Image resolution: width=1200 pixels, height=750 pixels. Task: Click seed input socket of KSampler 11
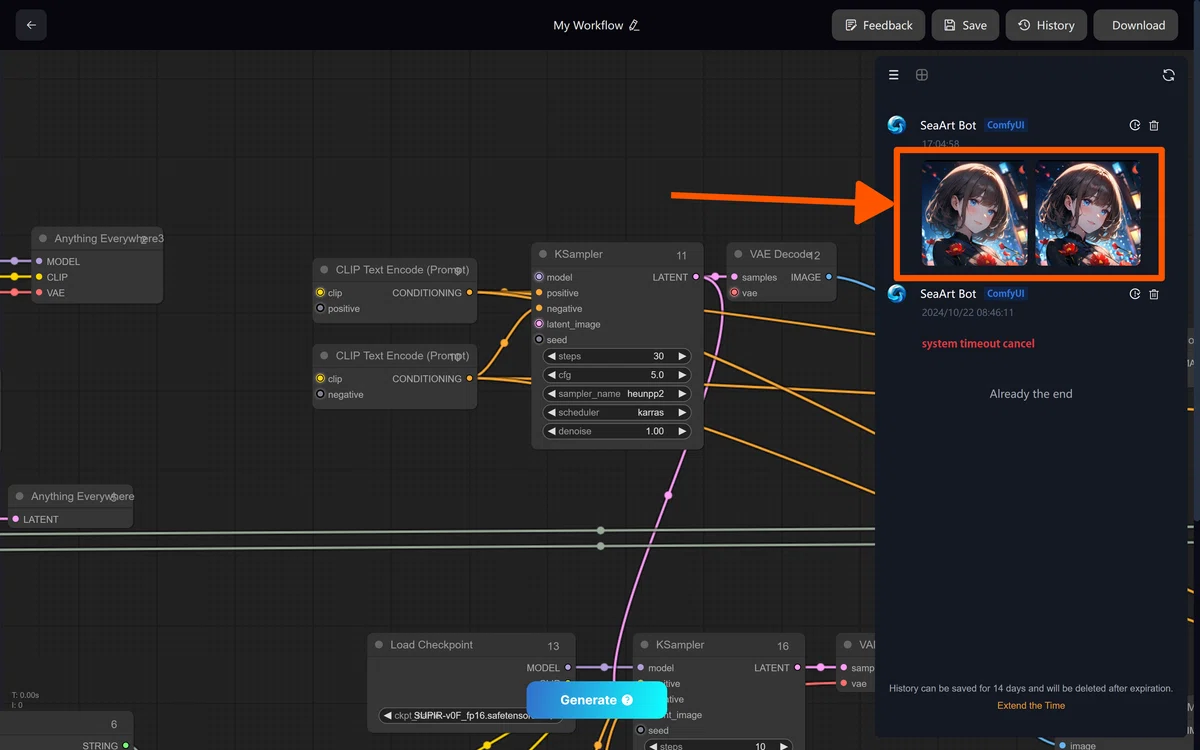coord(539,340)
